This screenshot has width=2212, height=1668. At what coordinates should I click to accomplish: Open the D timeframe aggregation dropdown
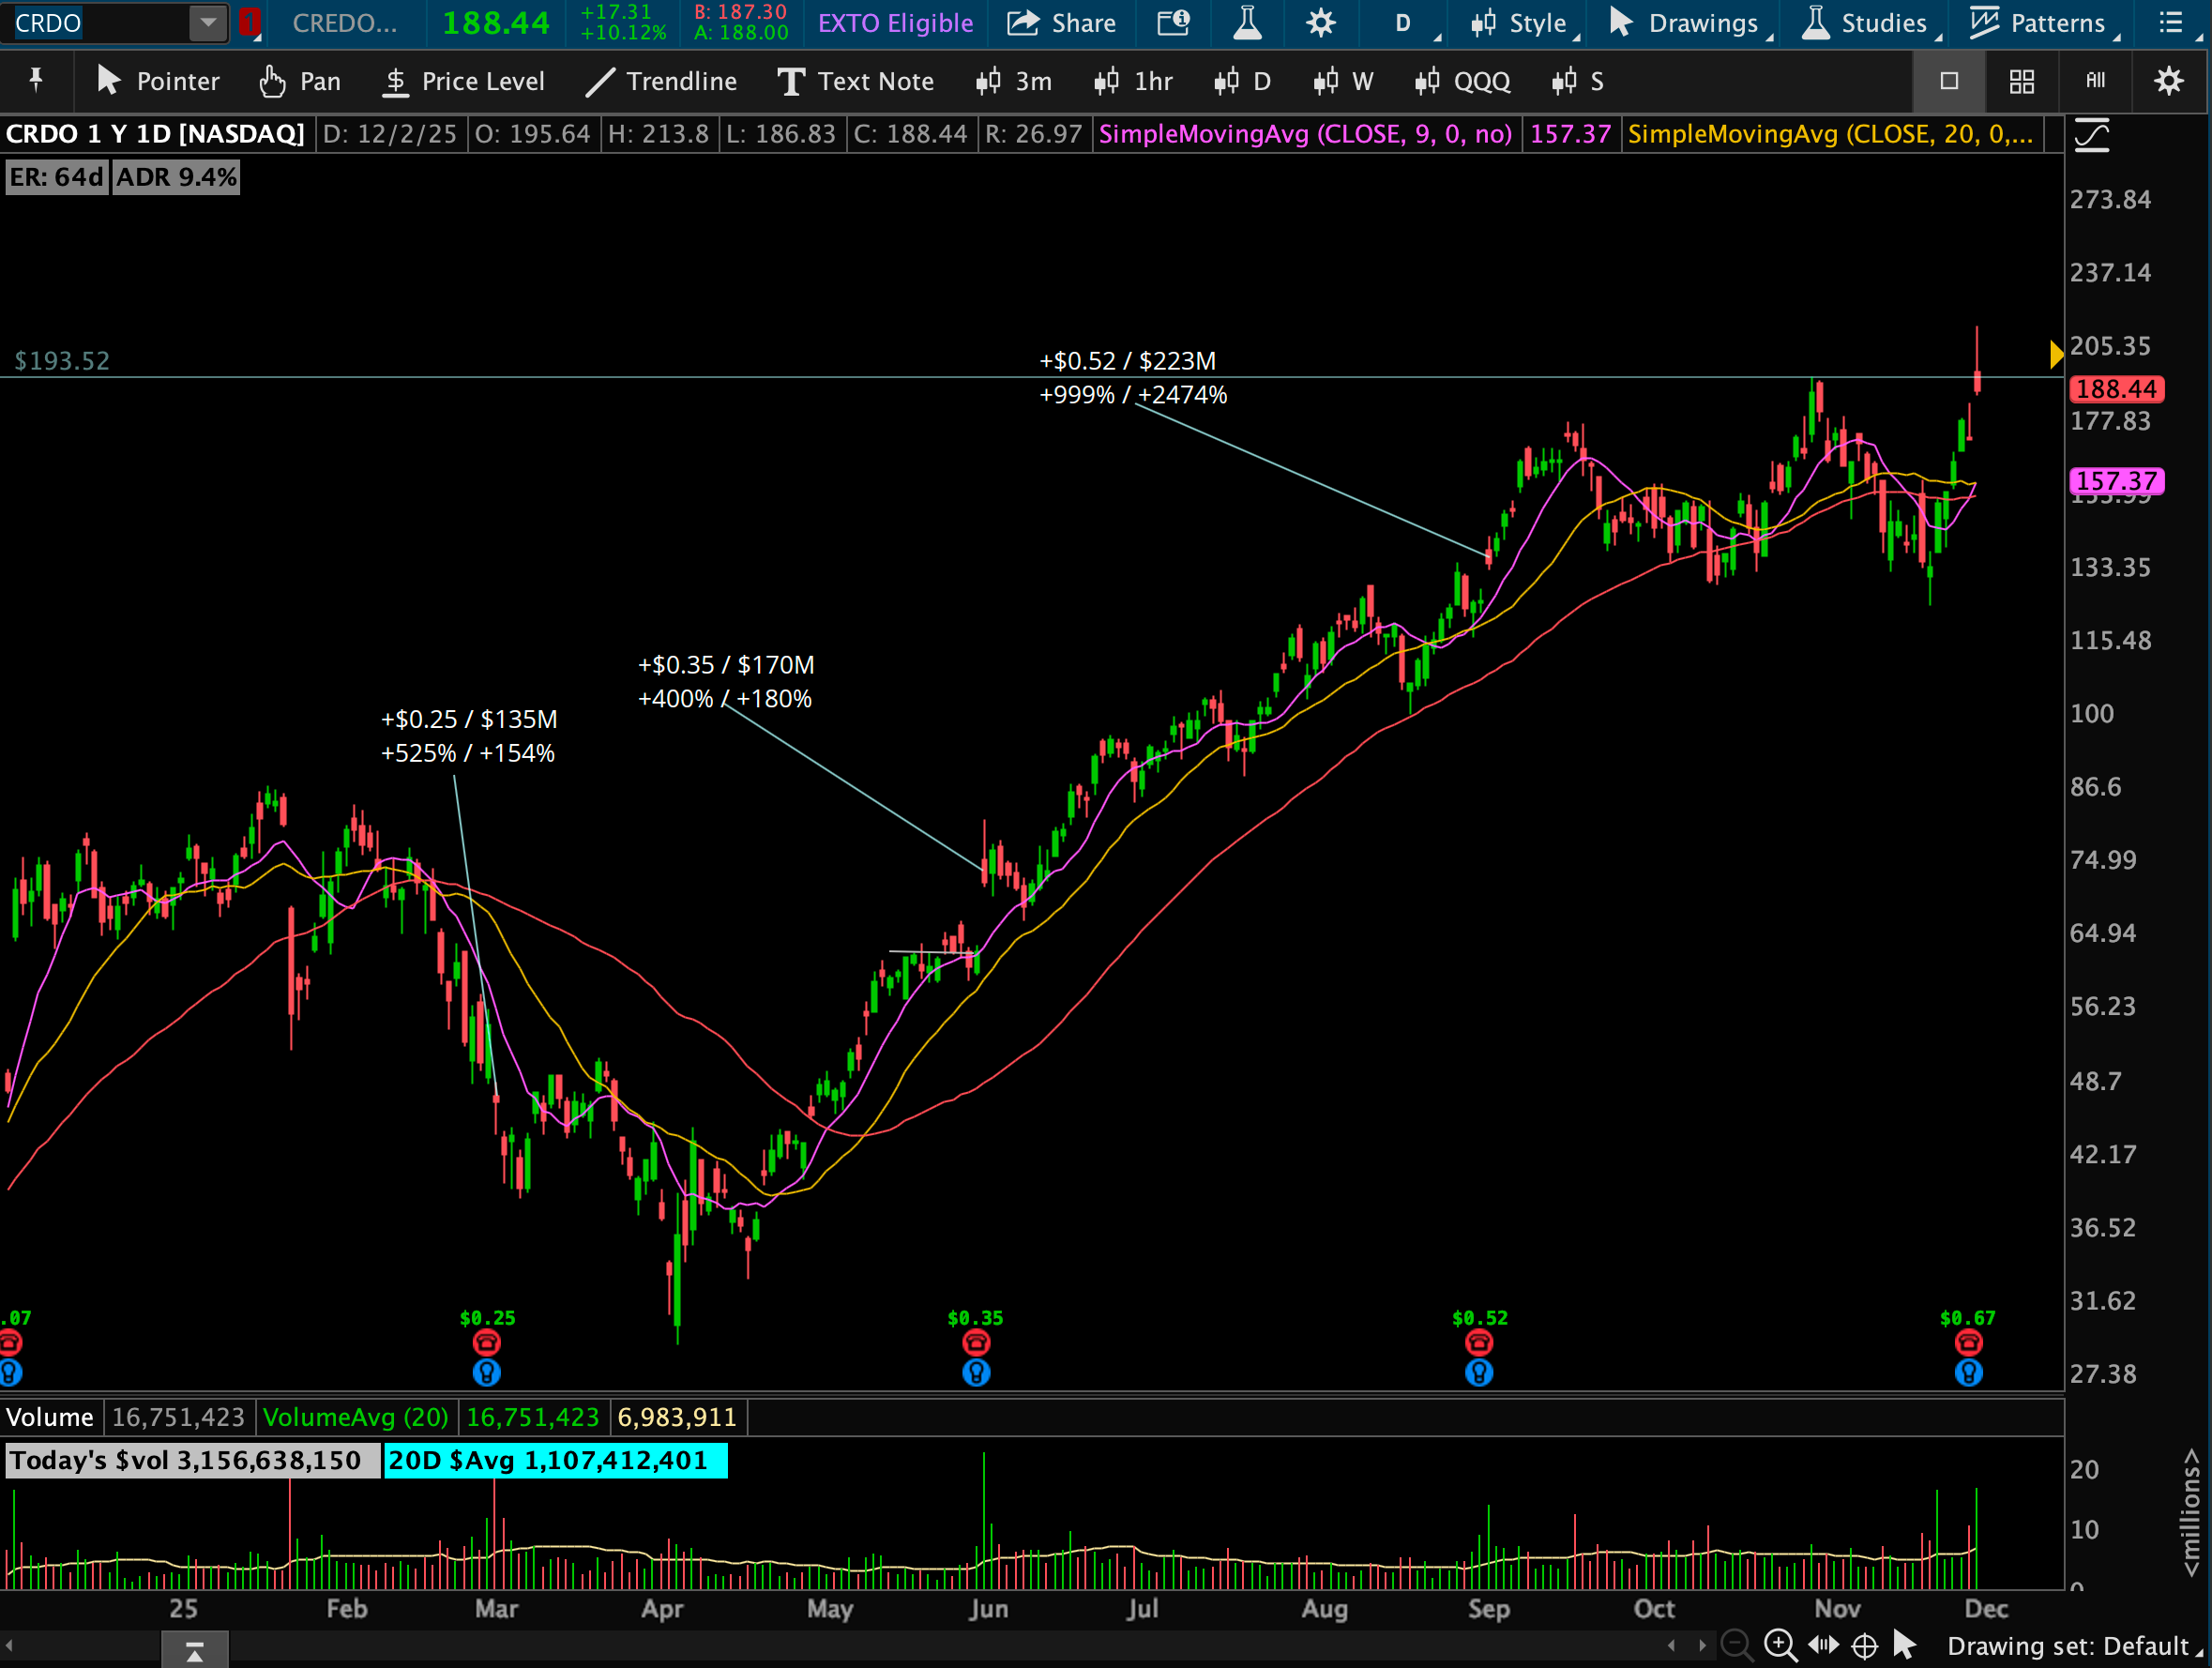(1405, 23)
